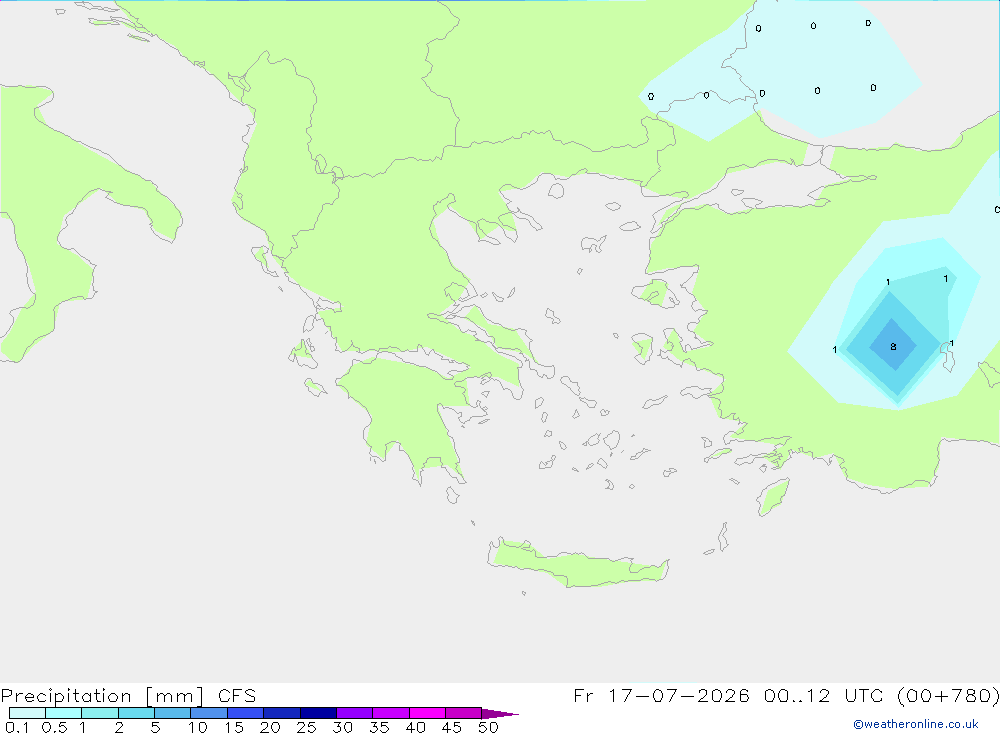
Task: Click the legend swatch between 0.5 and 1
Action: tap(64, 713)
